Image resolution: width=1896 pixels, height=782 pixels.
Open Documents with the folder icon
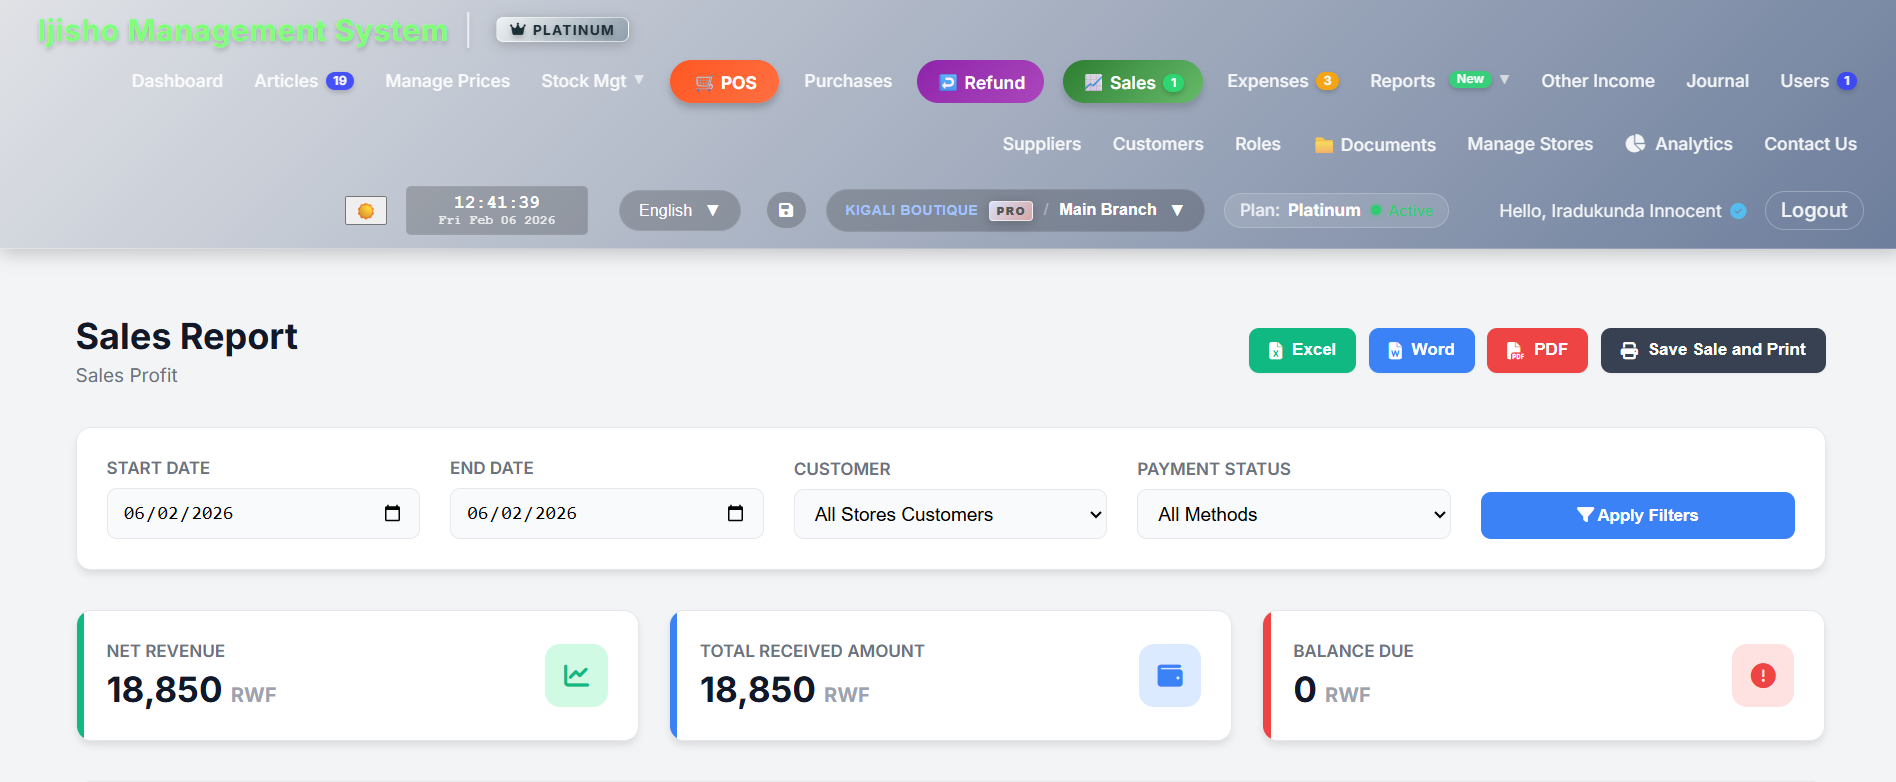tap(1375, 145)
